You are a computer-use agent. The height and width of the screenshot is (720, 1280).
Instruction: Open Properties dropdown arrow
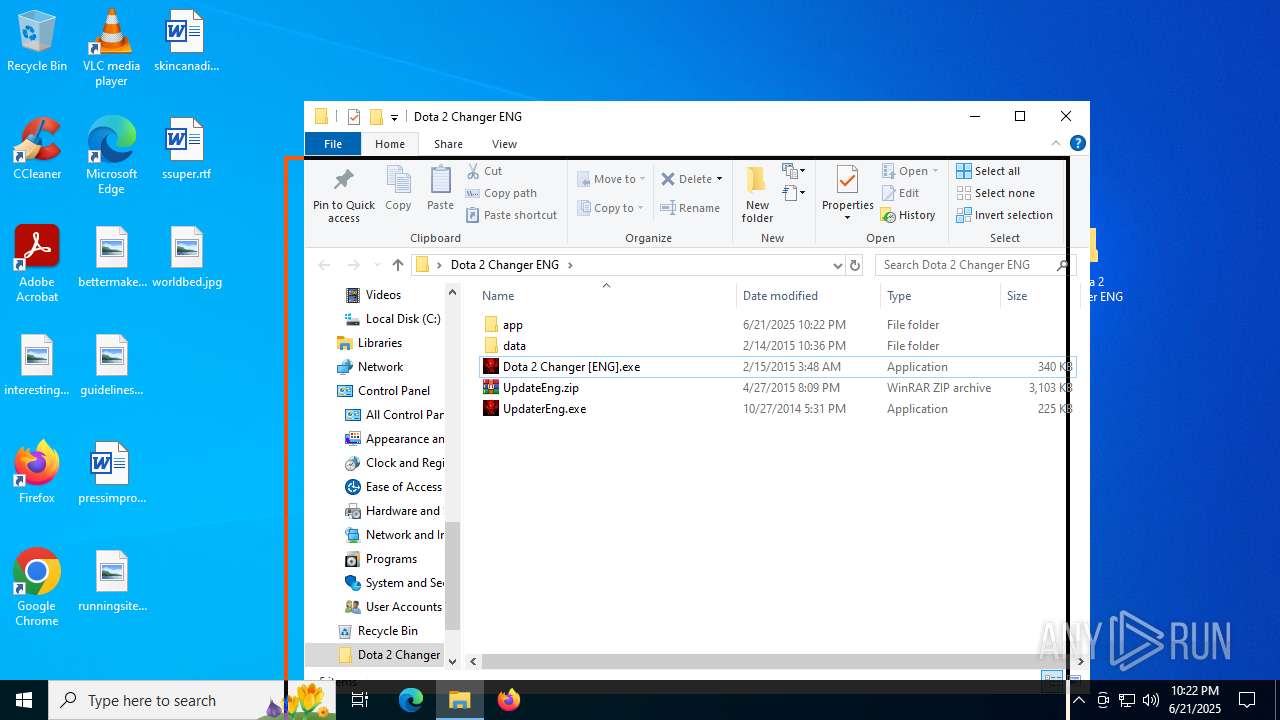coord(847,218)
